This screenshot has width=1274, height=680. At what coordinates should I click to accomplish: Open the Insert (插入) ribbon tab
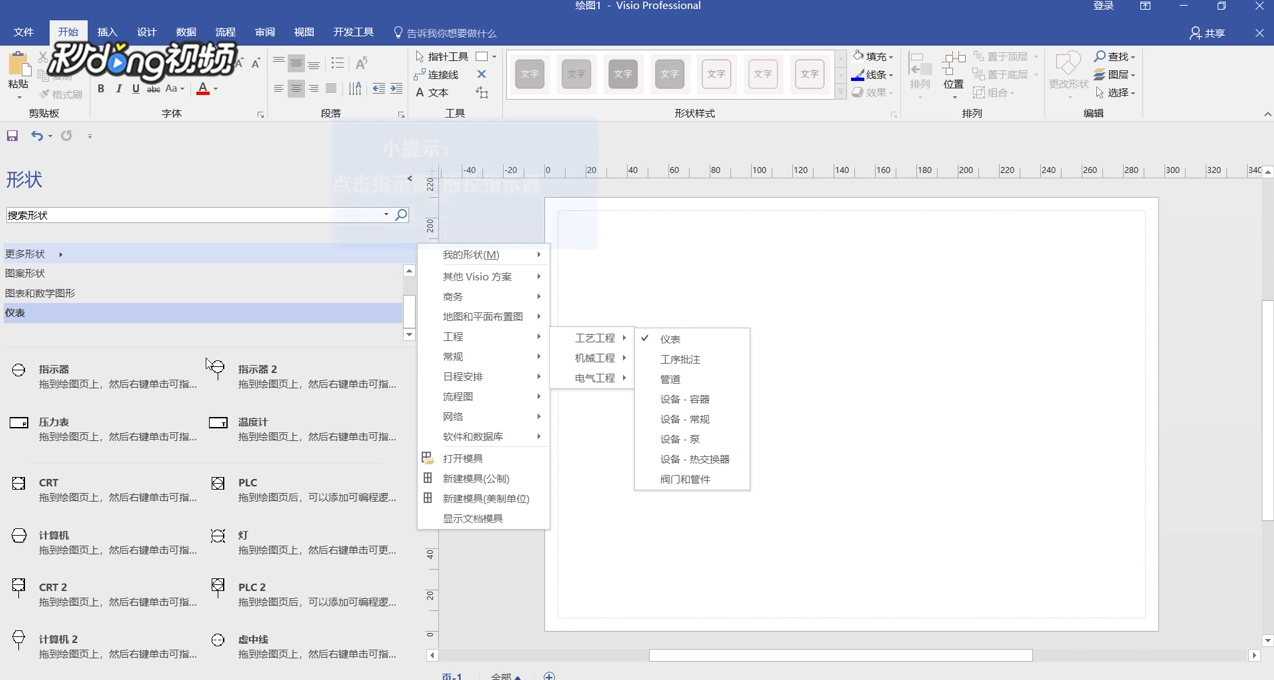(107, 32)
